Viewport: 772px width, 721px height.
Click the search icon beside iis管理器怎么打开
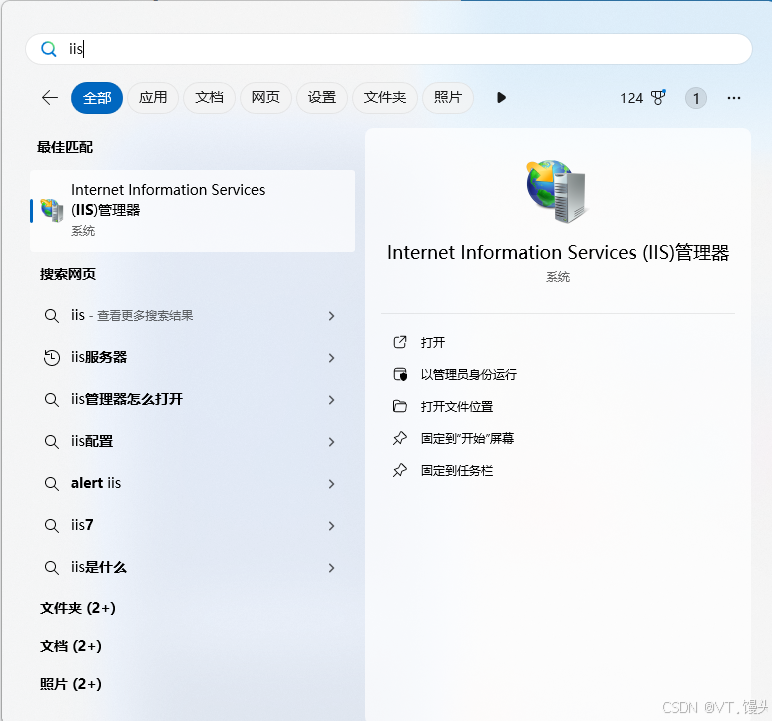52,399
